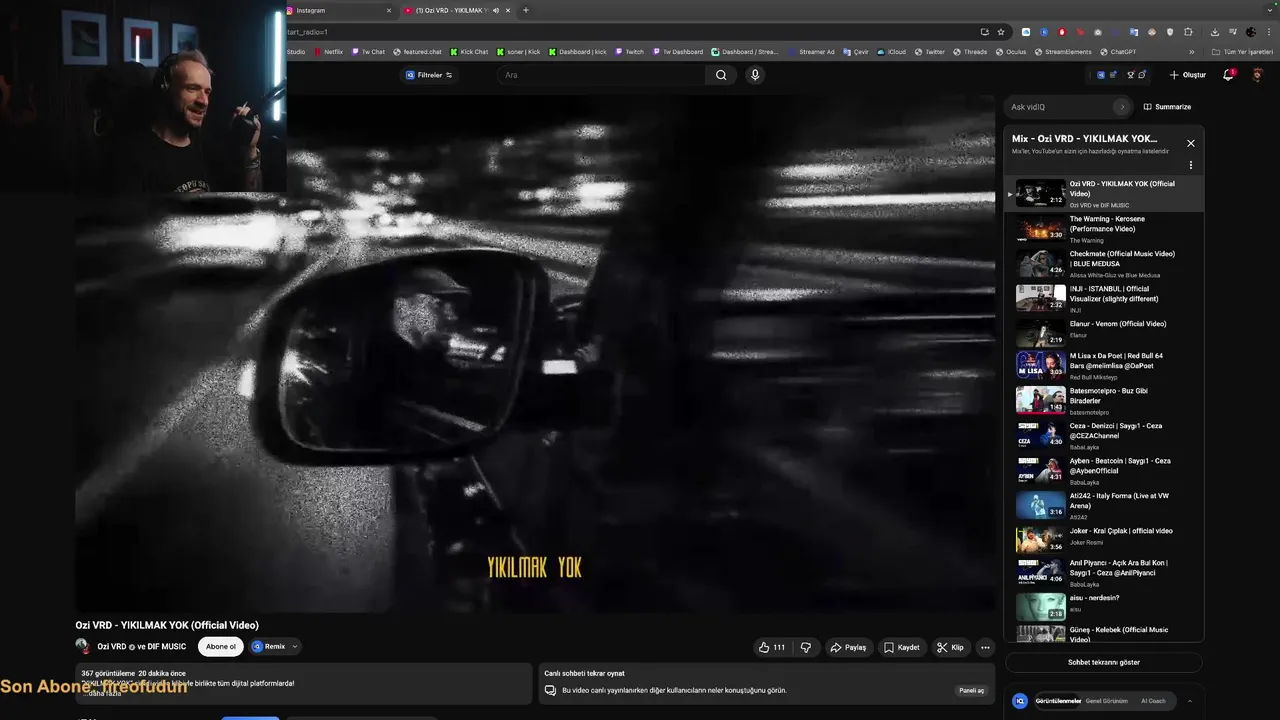Click DIF MUSIC channel name link
1280x720 pixels.
tap(166, 646)
